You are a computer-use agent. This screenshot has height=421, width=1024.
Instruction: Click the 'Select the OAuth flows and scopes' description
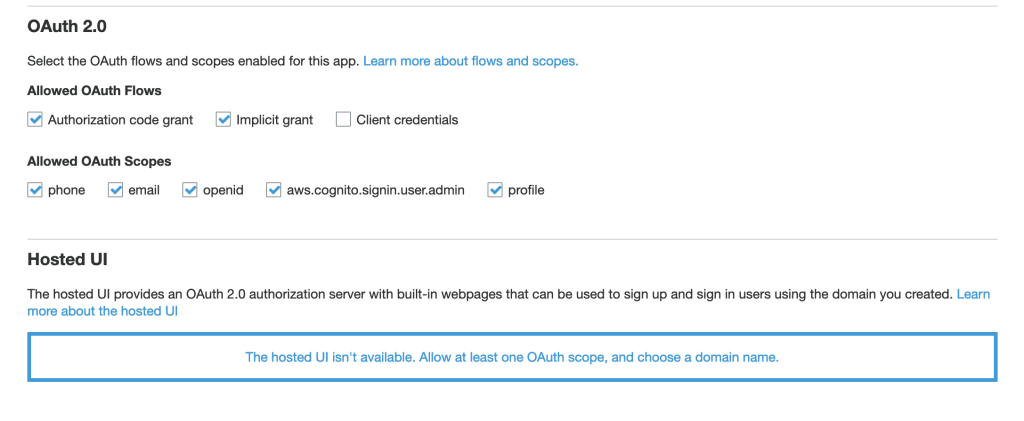pos(193,61)
